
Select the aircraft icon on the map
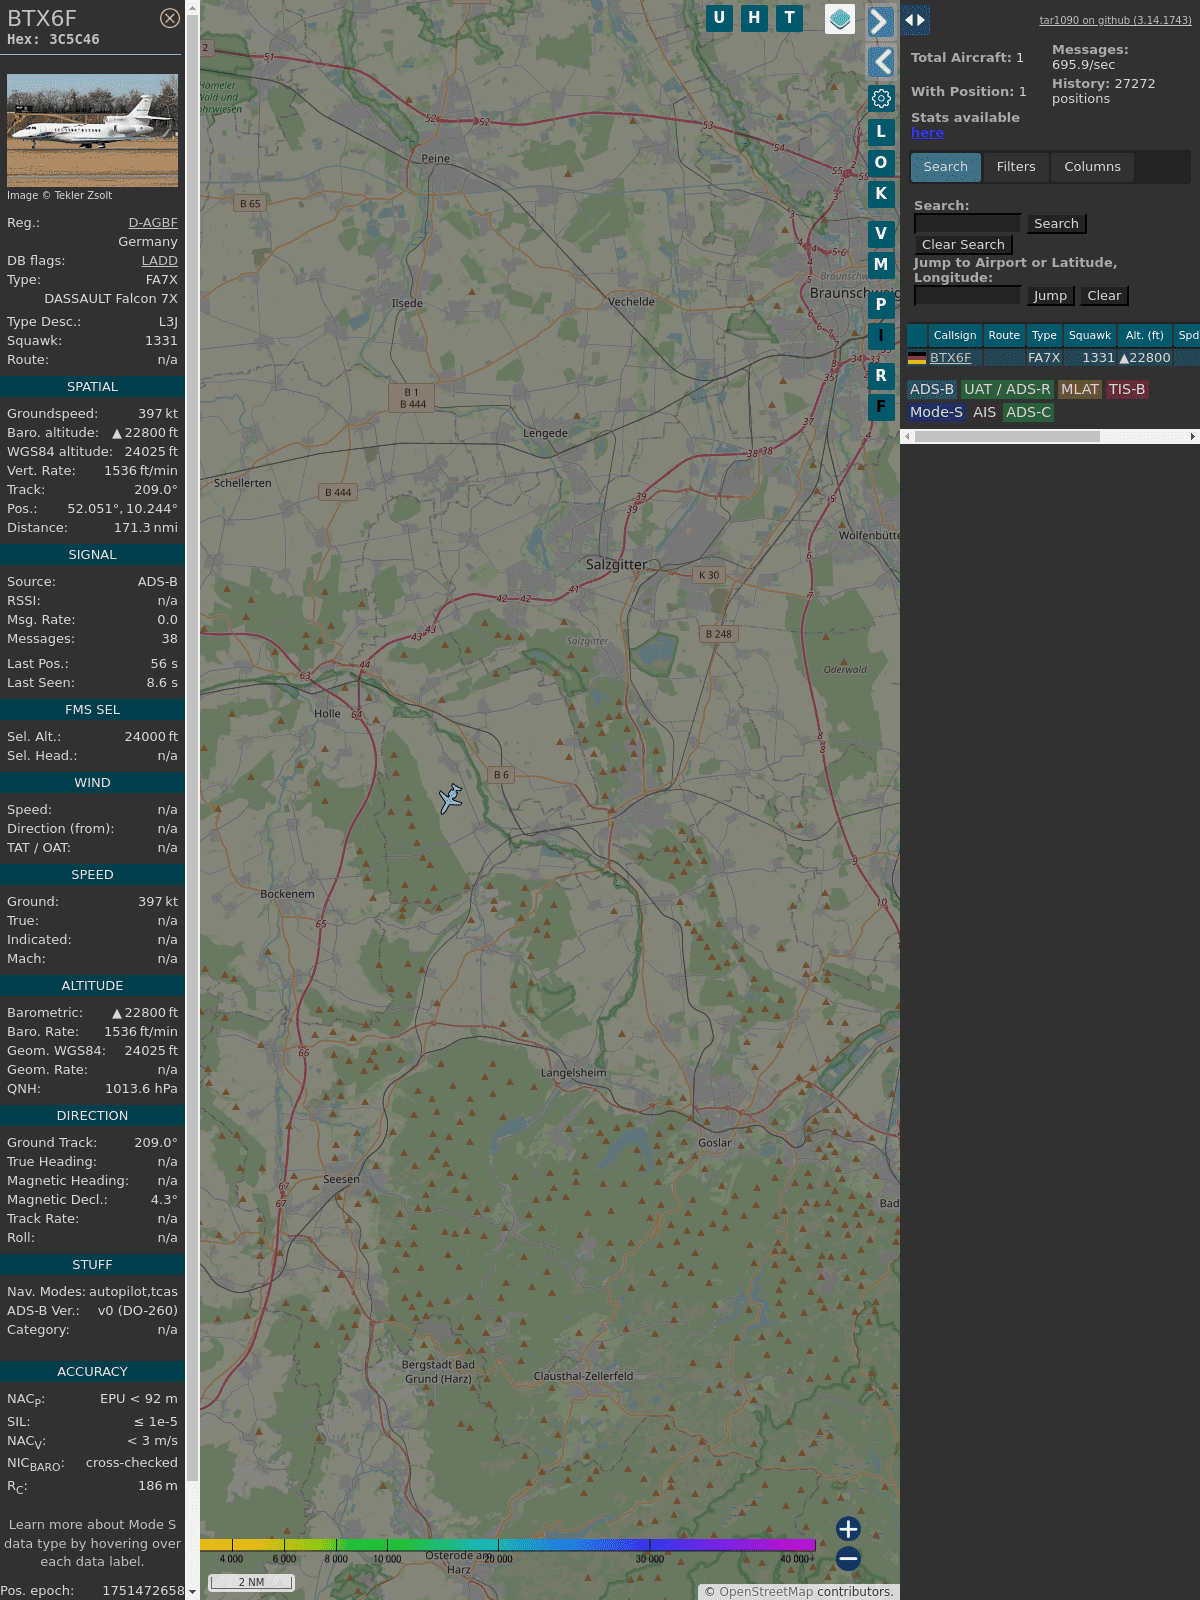(451, 799)
